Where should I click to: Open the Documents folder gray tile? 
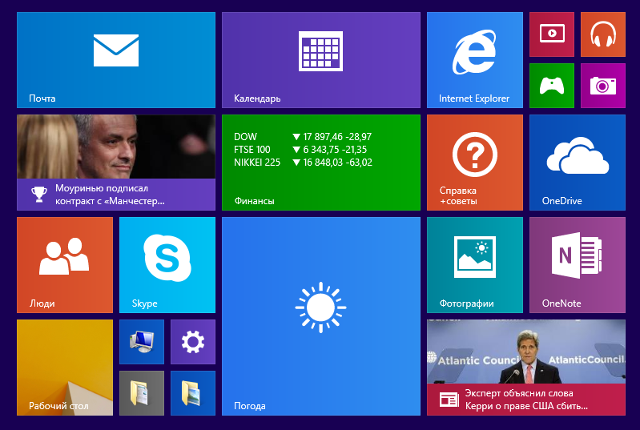point(141,393)
